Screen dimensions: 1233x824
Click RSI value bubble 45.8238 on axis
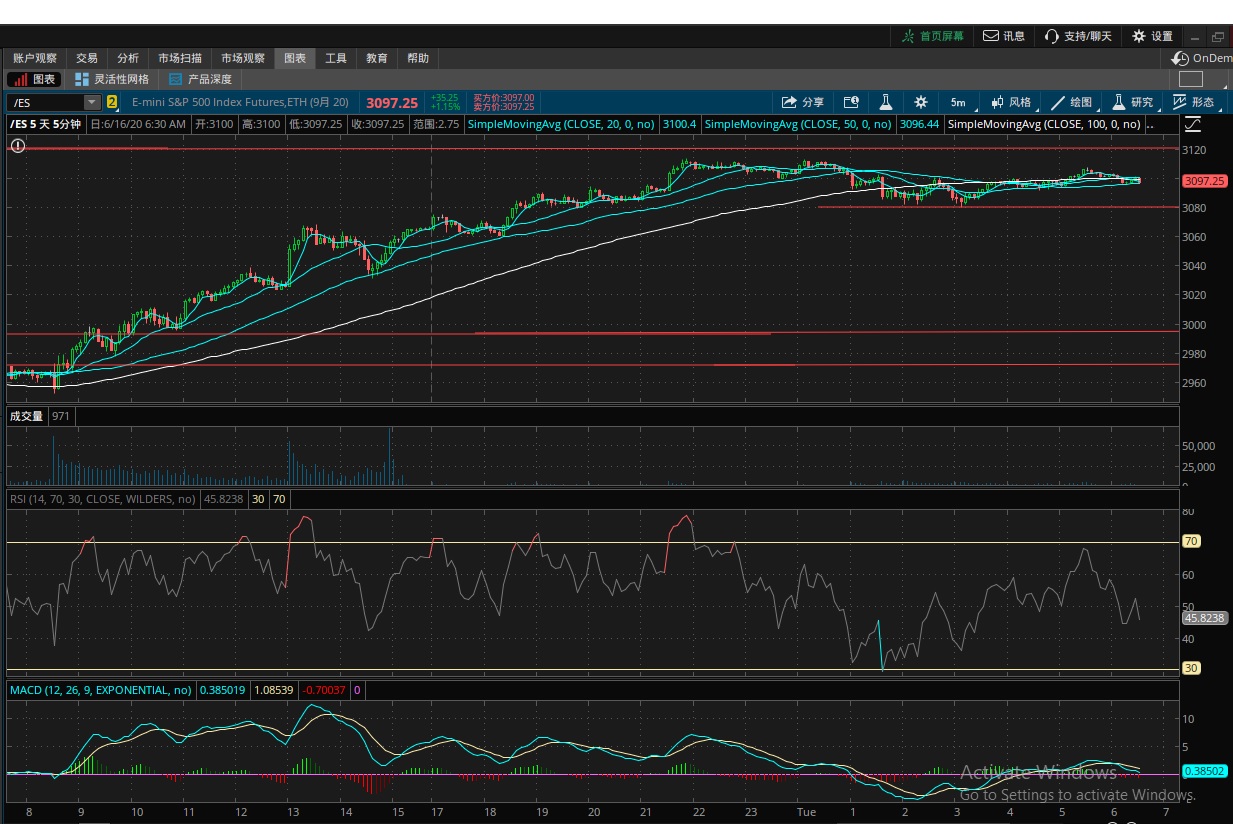click(x=1204, y=618)
